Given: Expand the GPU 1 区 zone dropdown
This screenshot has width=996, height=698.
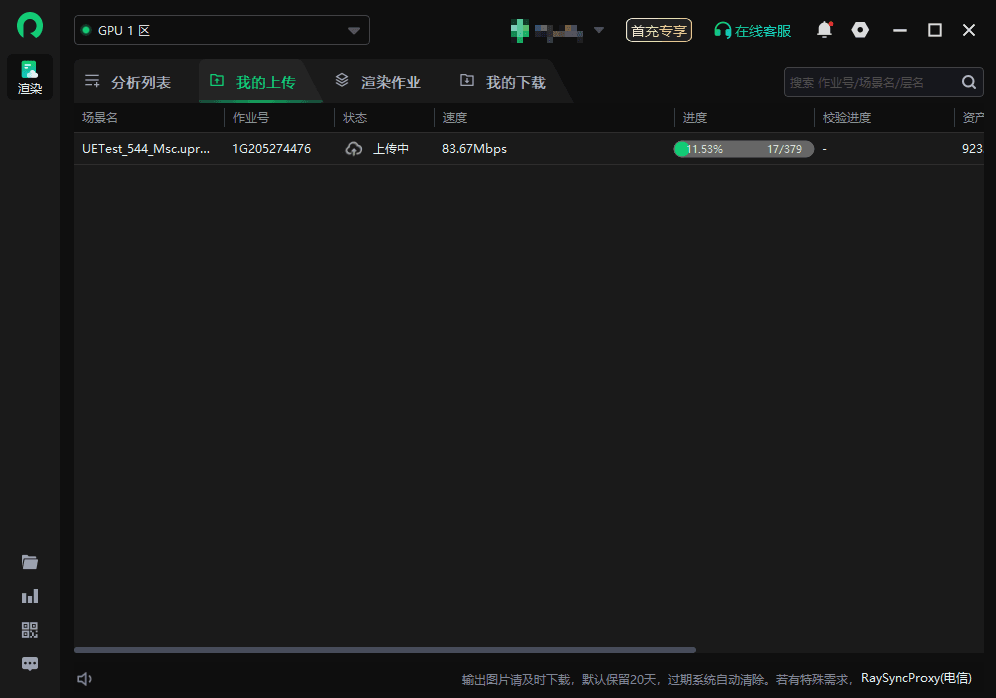Looking at the screenshot, I should click(x=353, y=30).
